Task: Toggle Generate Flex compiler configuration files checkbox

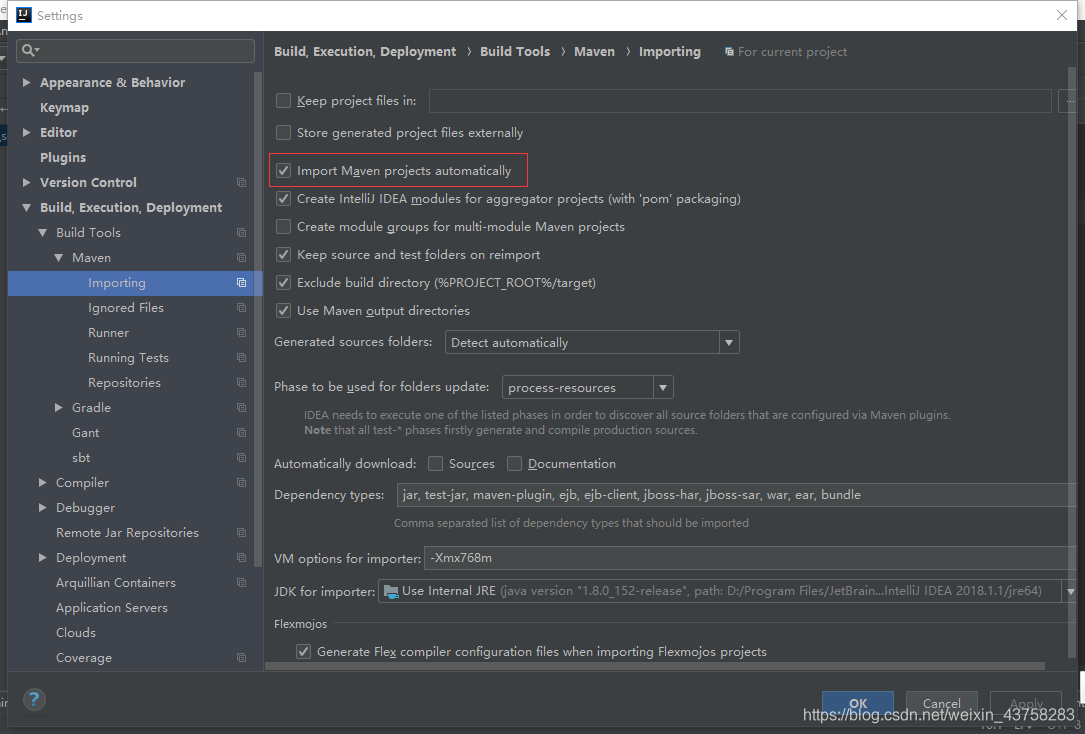Action: [x=303, y=652]
